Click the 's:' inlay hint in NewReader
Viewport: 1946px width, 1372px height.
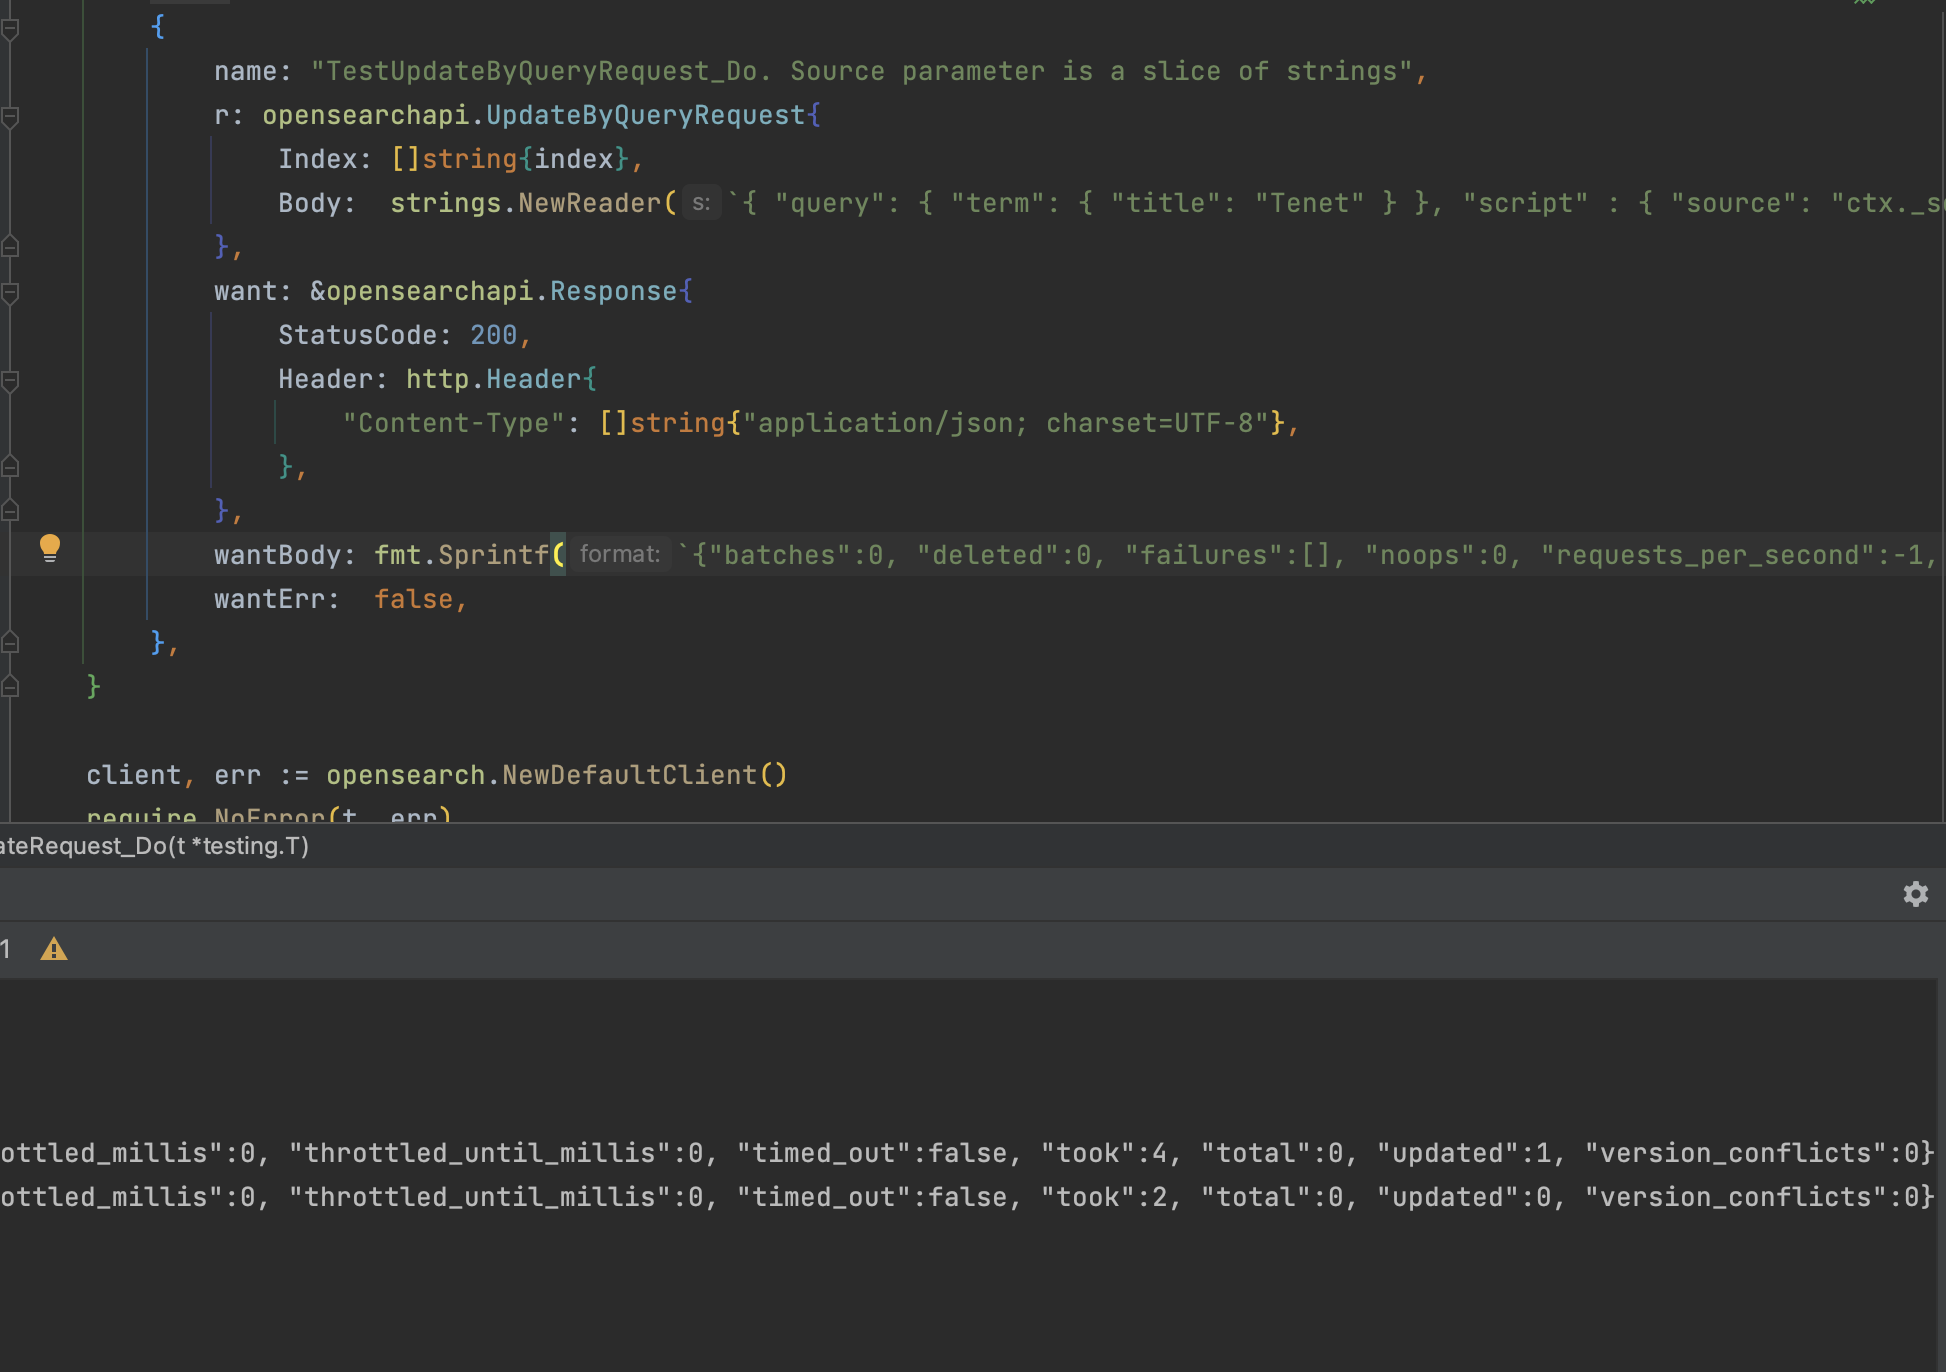coord(701,203)
